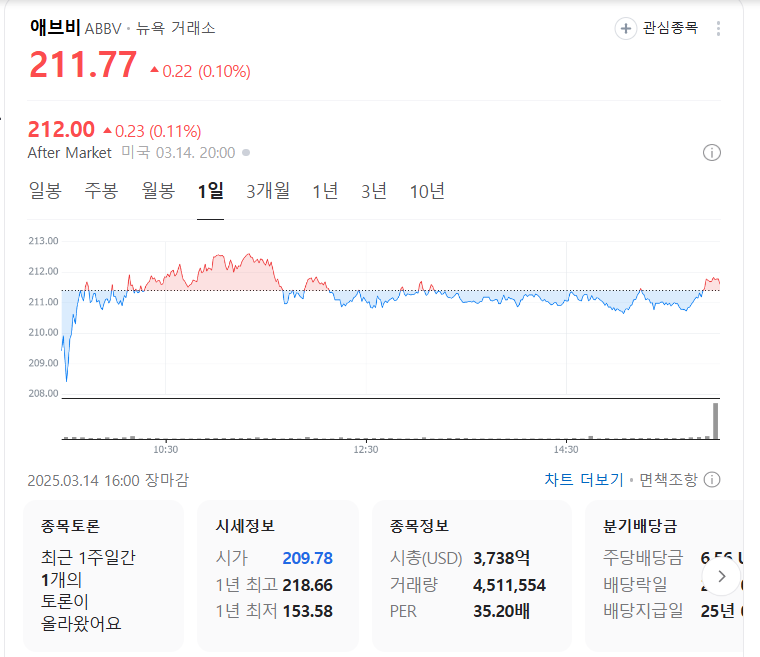This screenshot has height=657, width=760.
Task: Open the three-dot more options menu
Action: (x=718, y=29)
